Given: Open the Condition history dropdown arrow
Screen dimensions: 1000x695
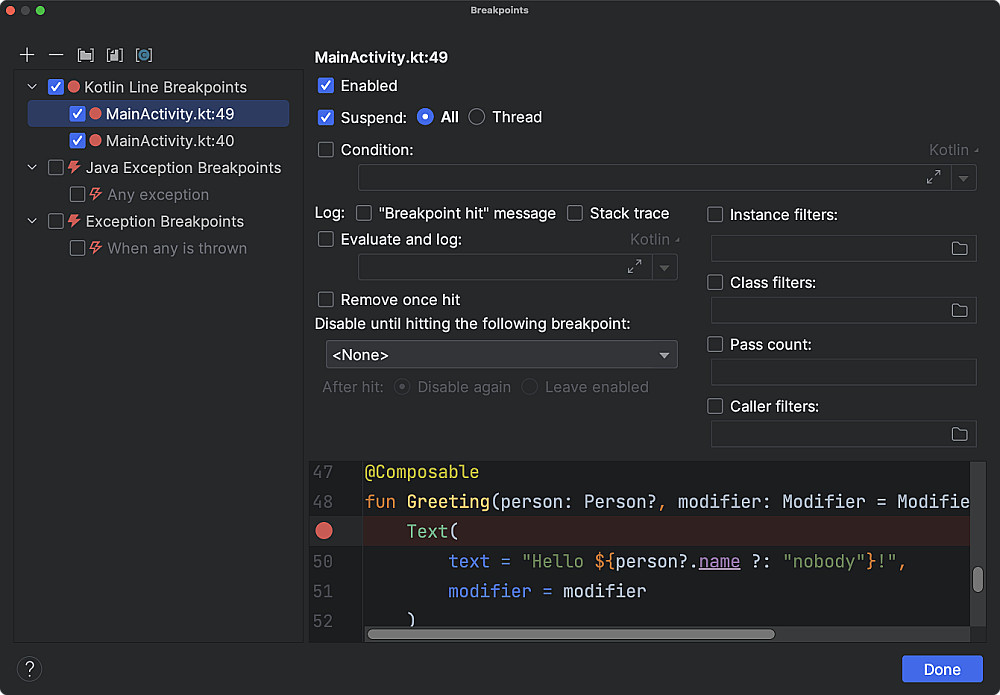Looking at the screenshot, I should pos(964,177).
